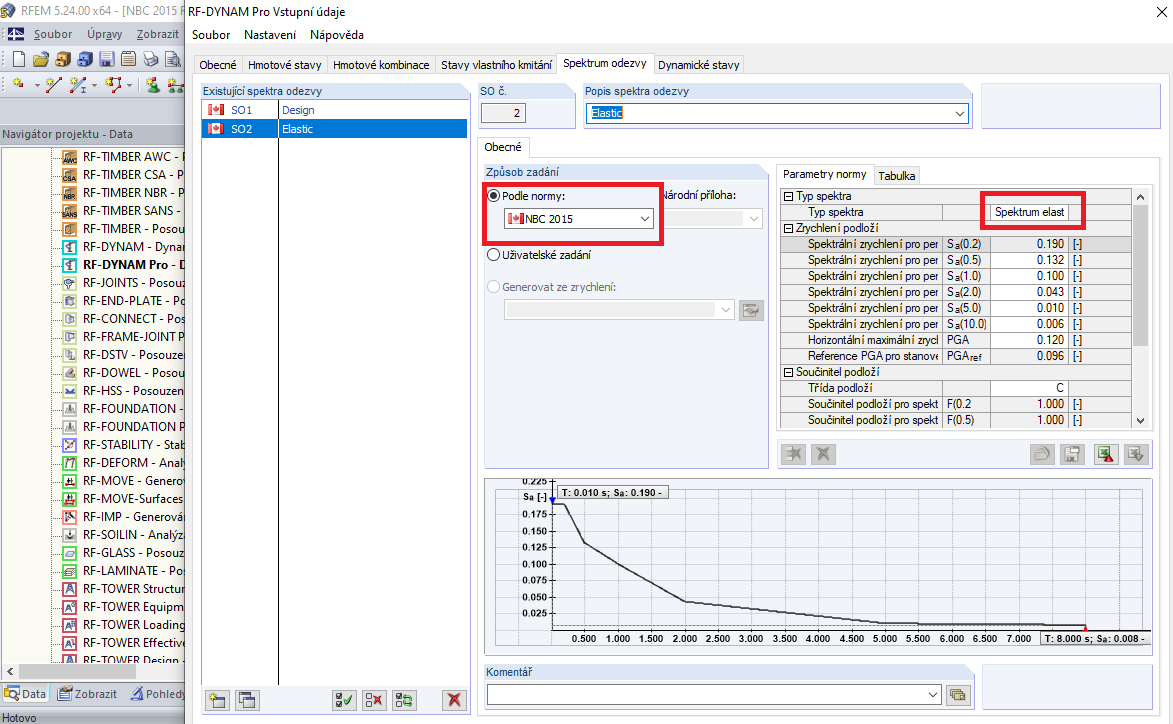Copy the selected response spectrum
The width and height of the screenshot is (1173, 724).
pyautogui.click(x=247, y=700)
